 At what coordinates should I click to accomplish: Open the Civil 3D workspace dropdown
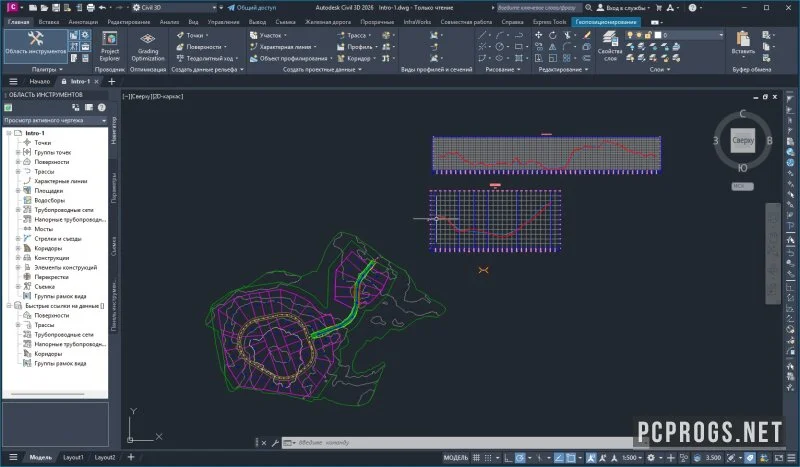(174, 8)
